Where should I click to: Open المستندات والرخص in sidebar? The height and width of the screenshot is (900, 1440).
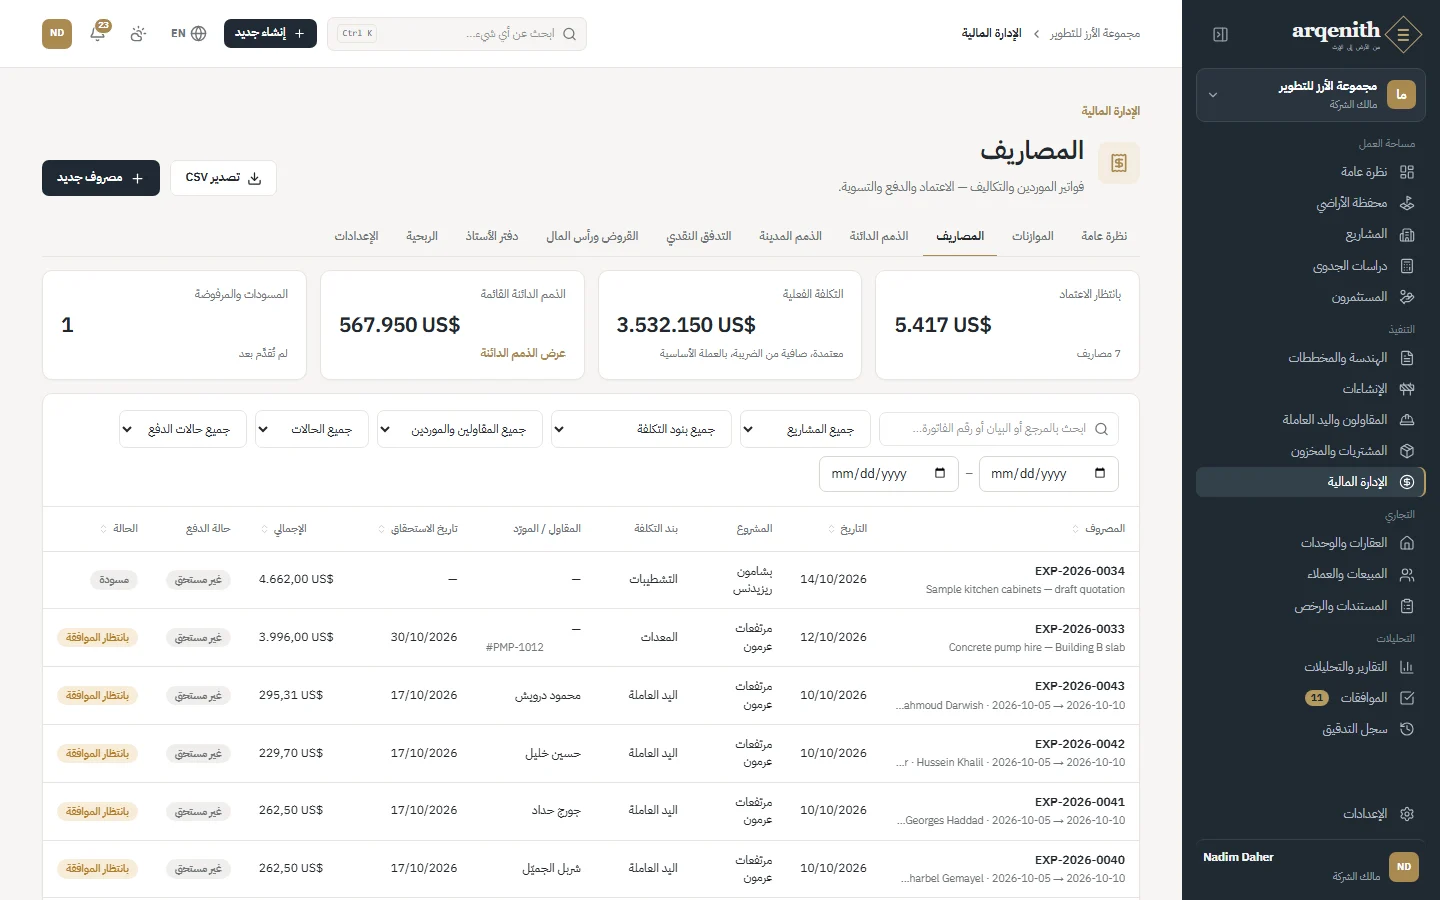pos(1311,606)
